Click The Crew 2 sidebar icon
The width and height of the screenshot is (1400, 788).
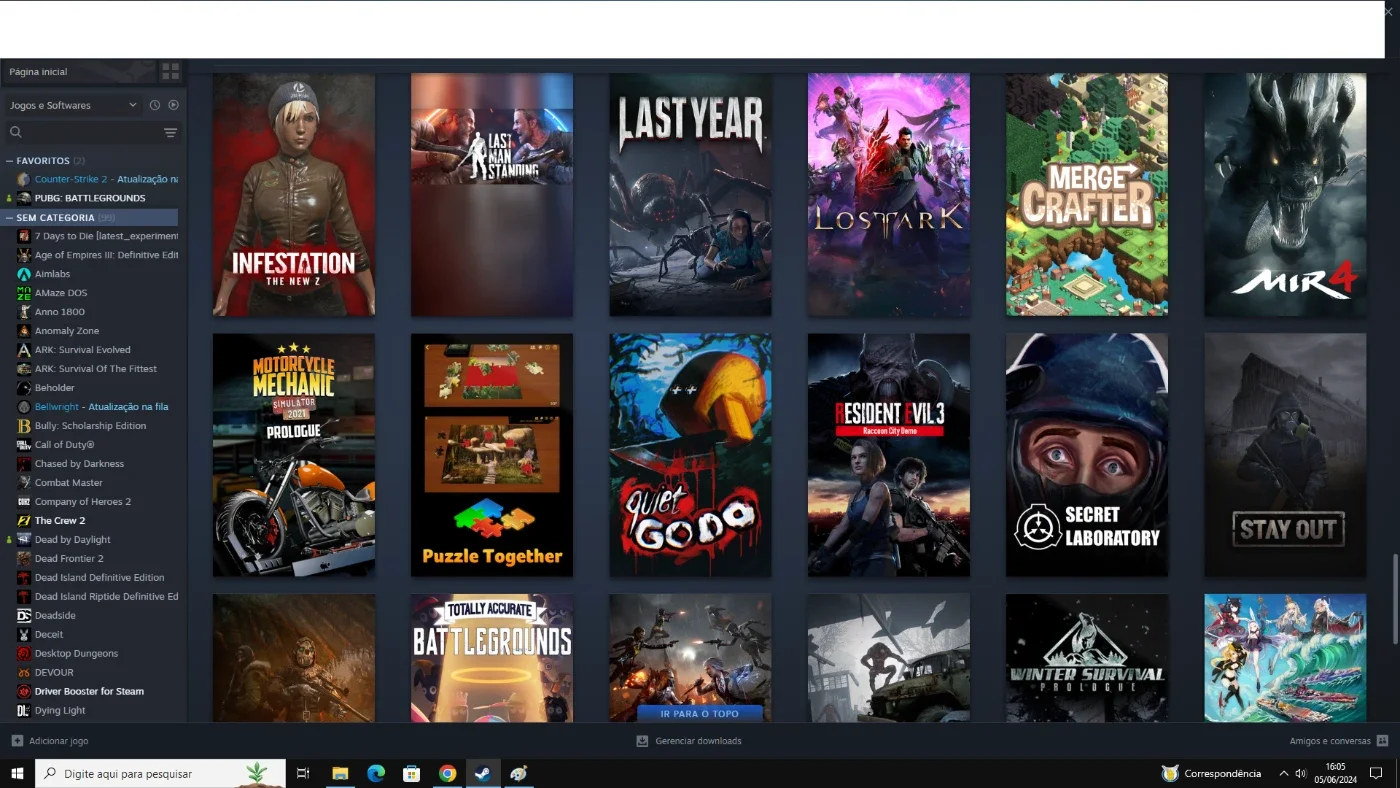[x=24, y=521]
